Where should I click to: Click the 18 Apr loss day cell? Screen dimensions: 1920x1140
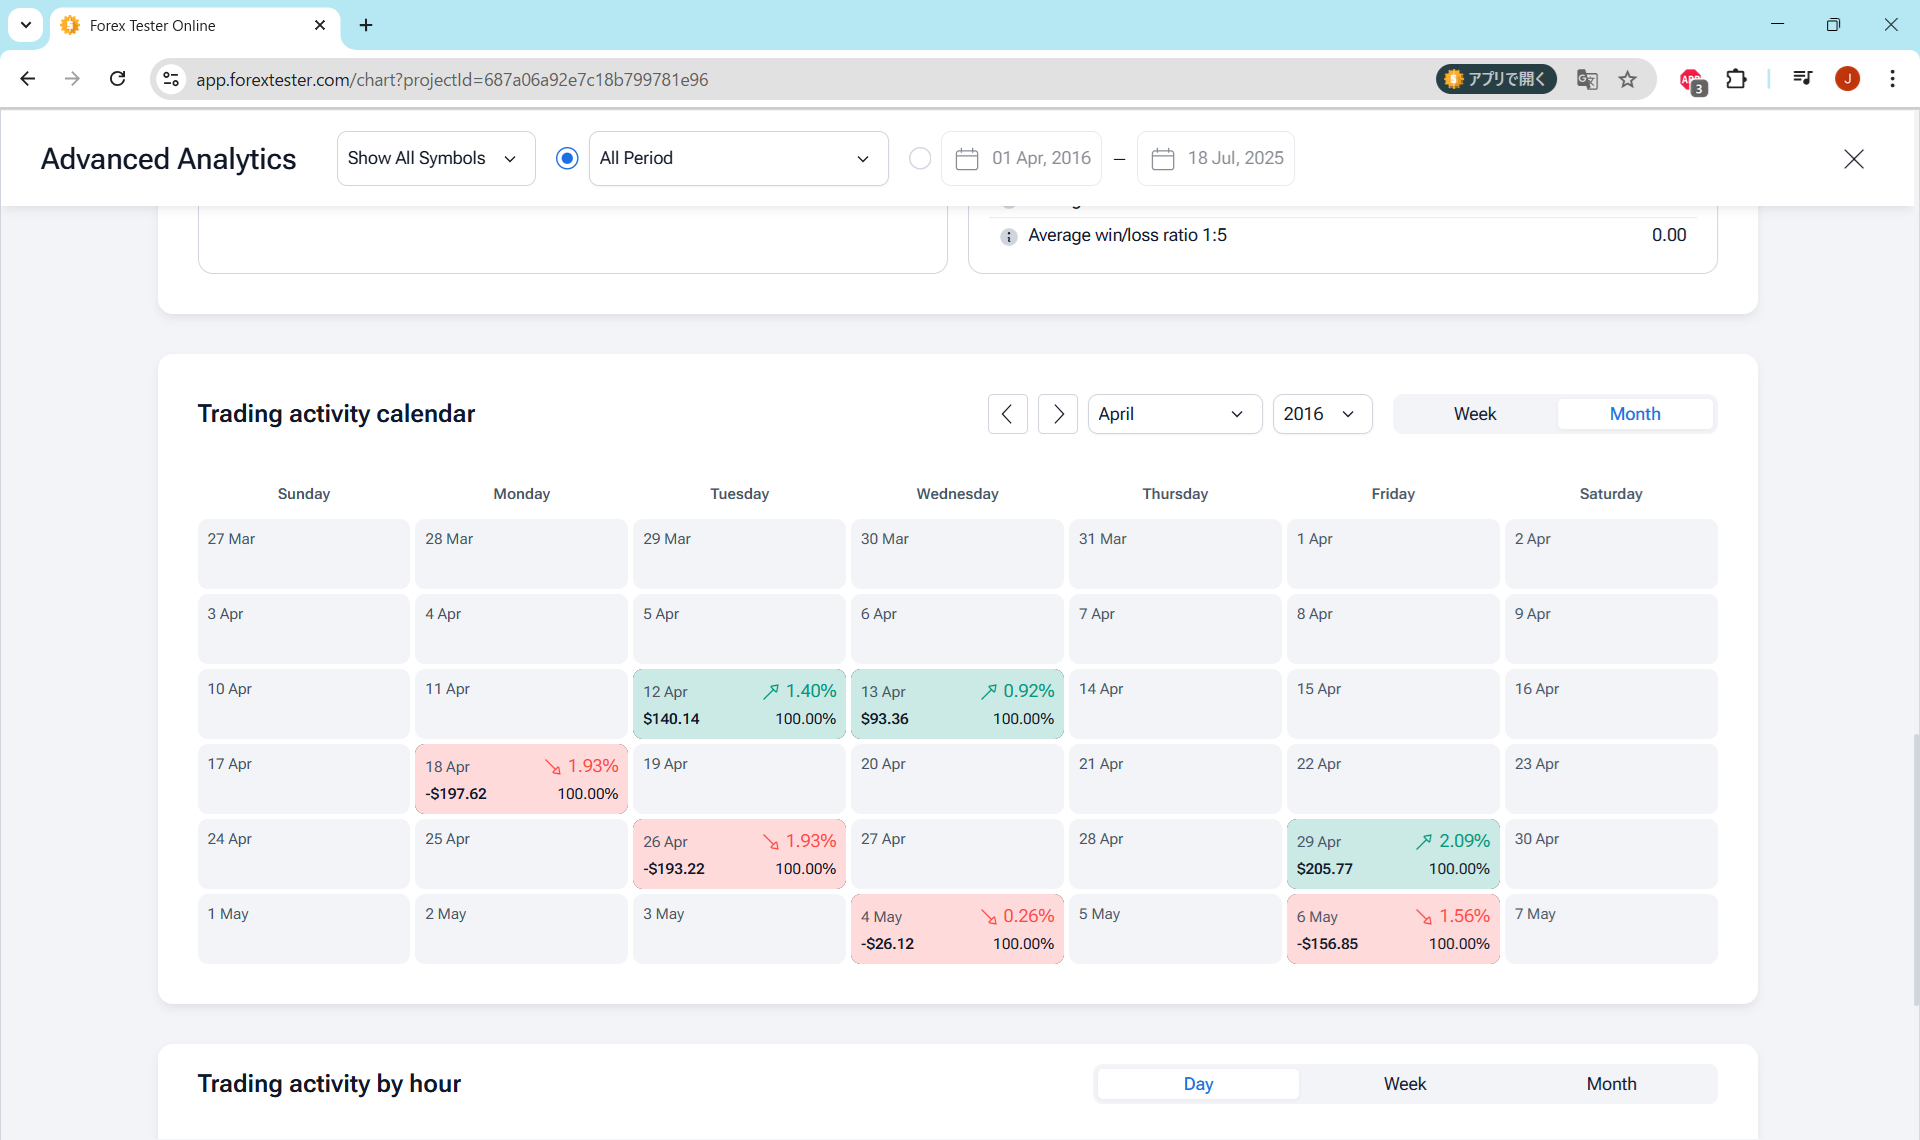(x=521, y=779)
